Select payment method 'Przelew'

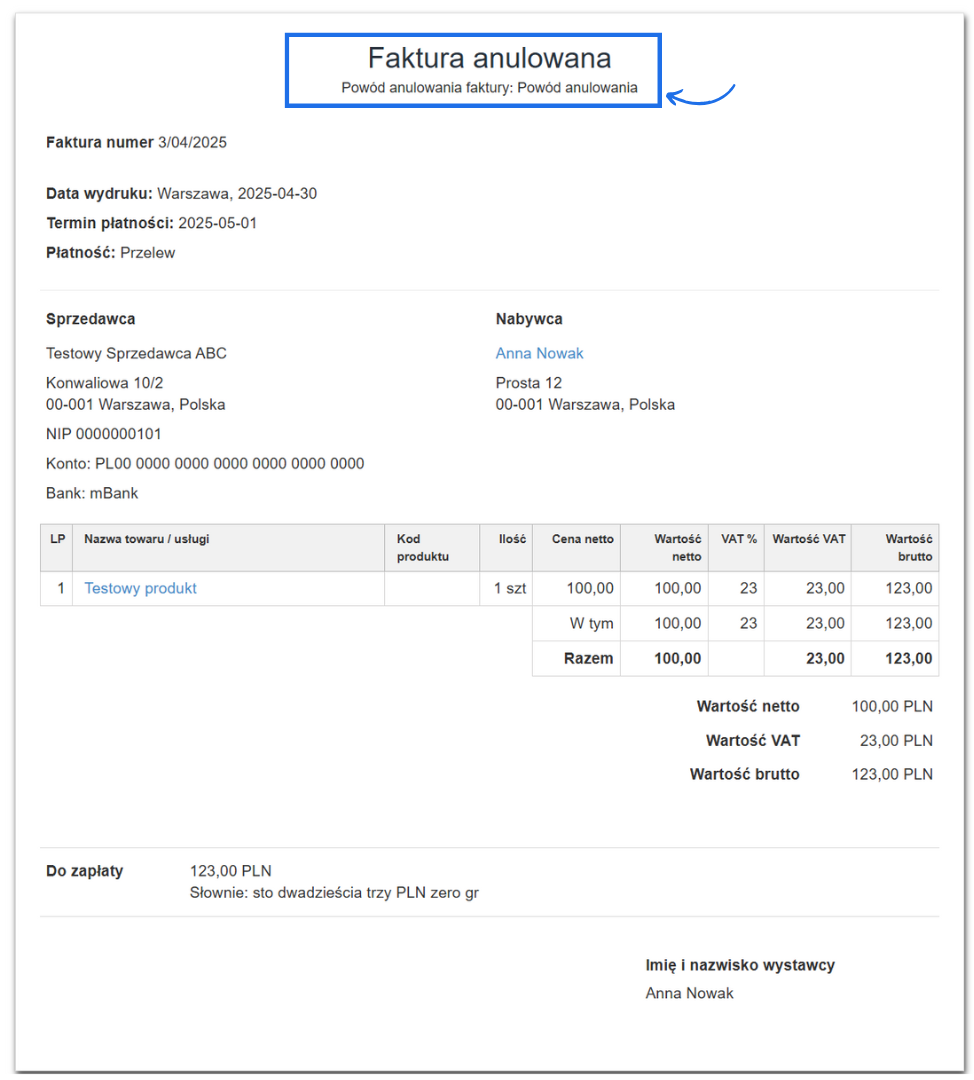pyautogui.click(x=147, y=253)
